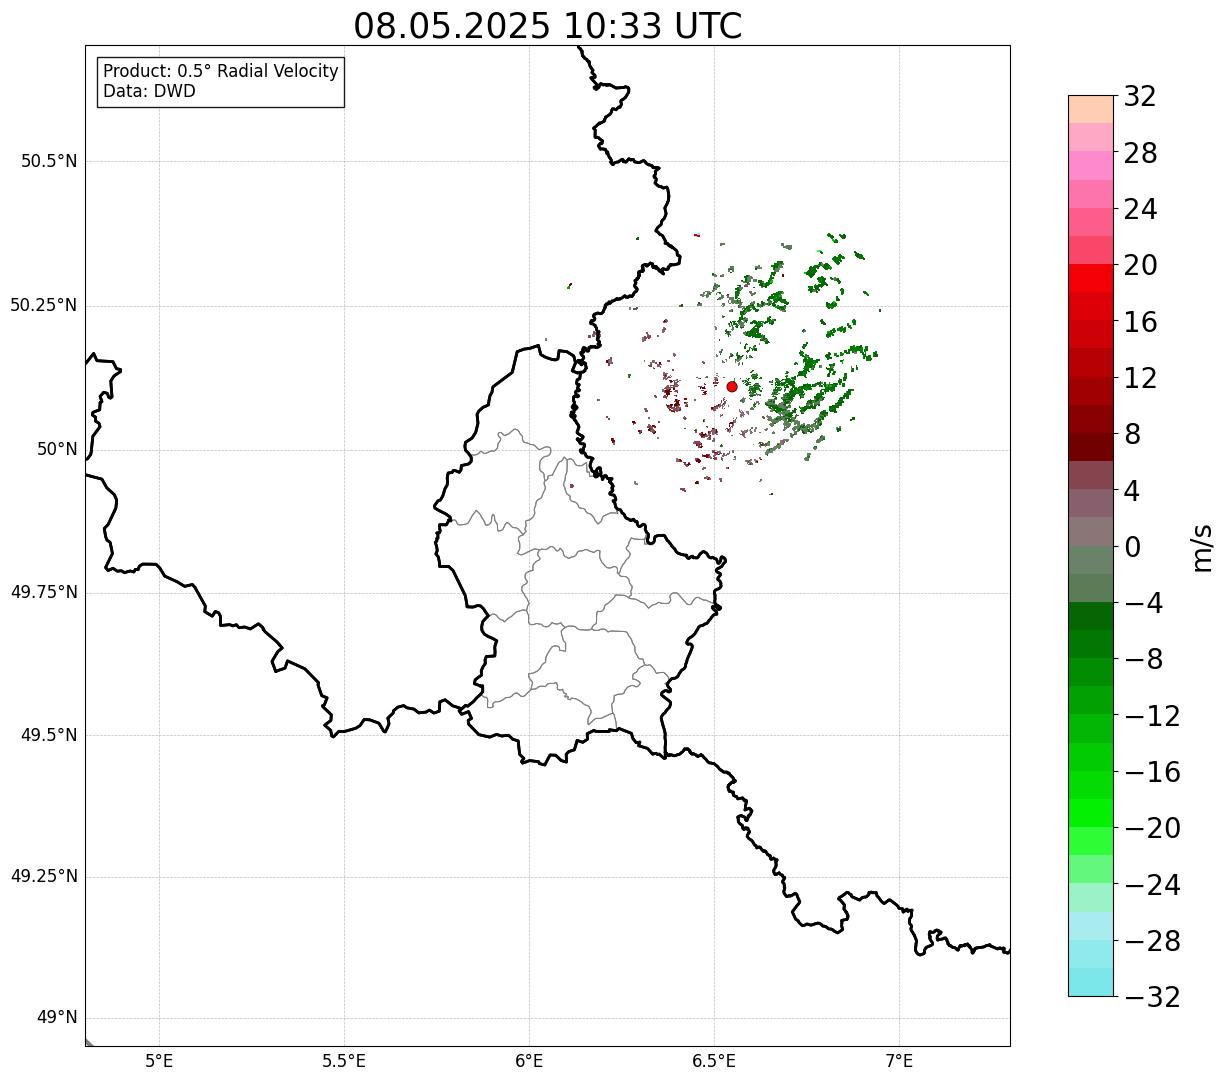Click the colorbar value 12

(1140, 378)
